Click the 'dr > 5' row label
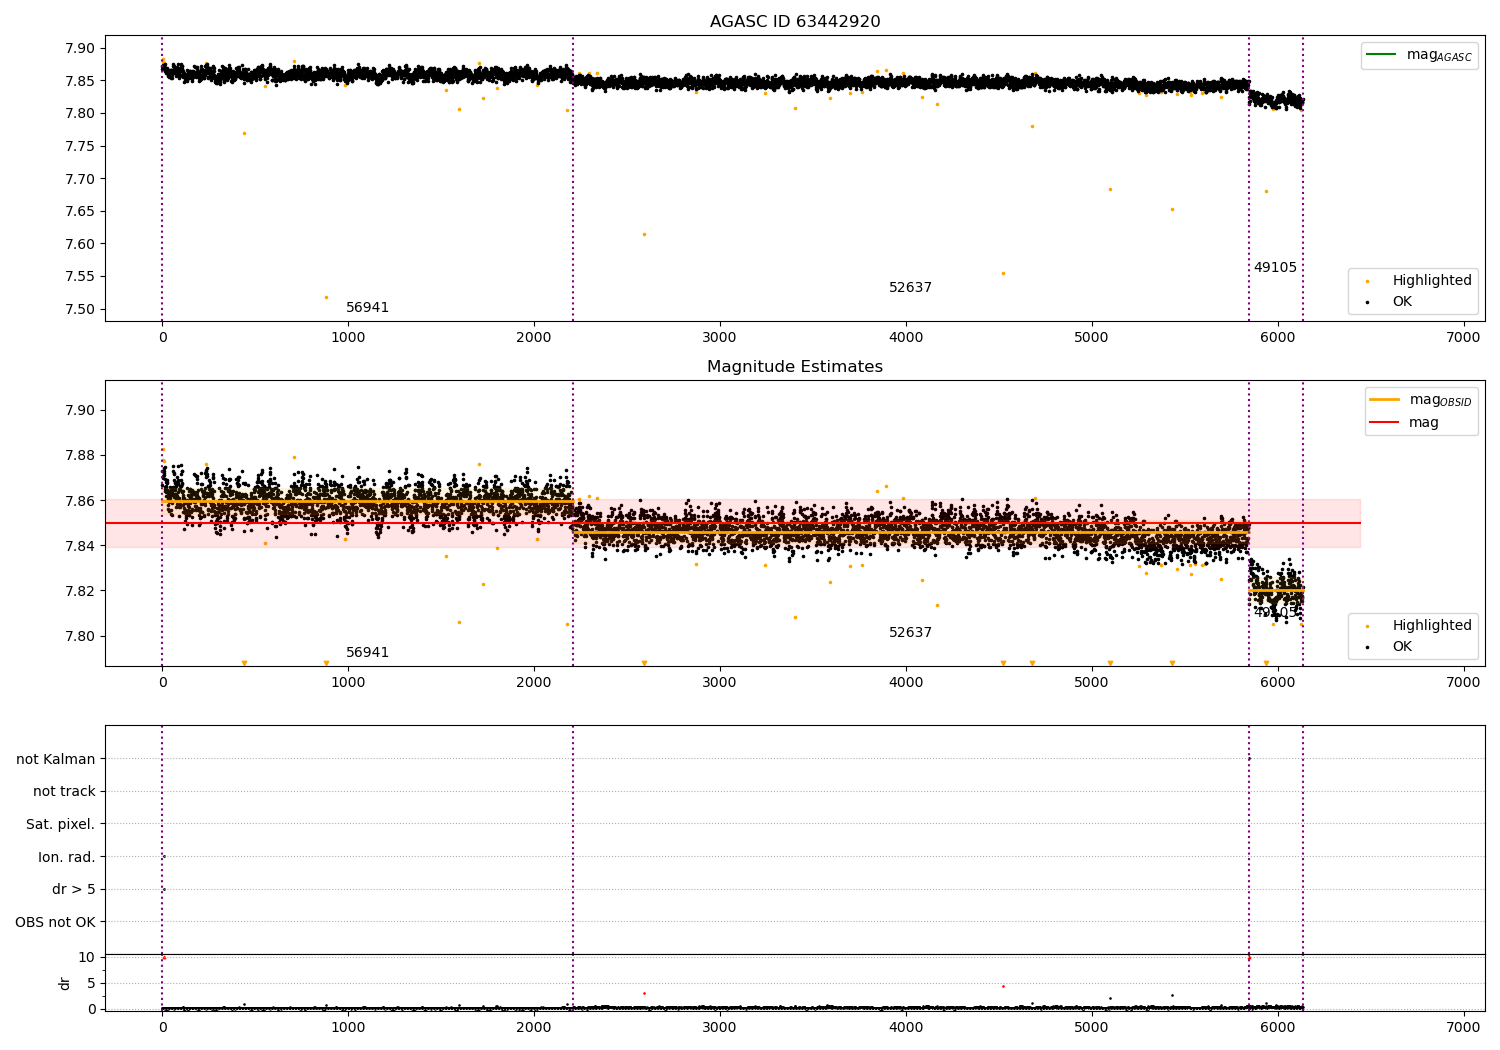This screenshot has width=1500, height=1050. point(74,890)
